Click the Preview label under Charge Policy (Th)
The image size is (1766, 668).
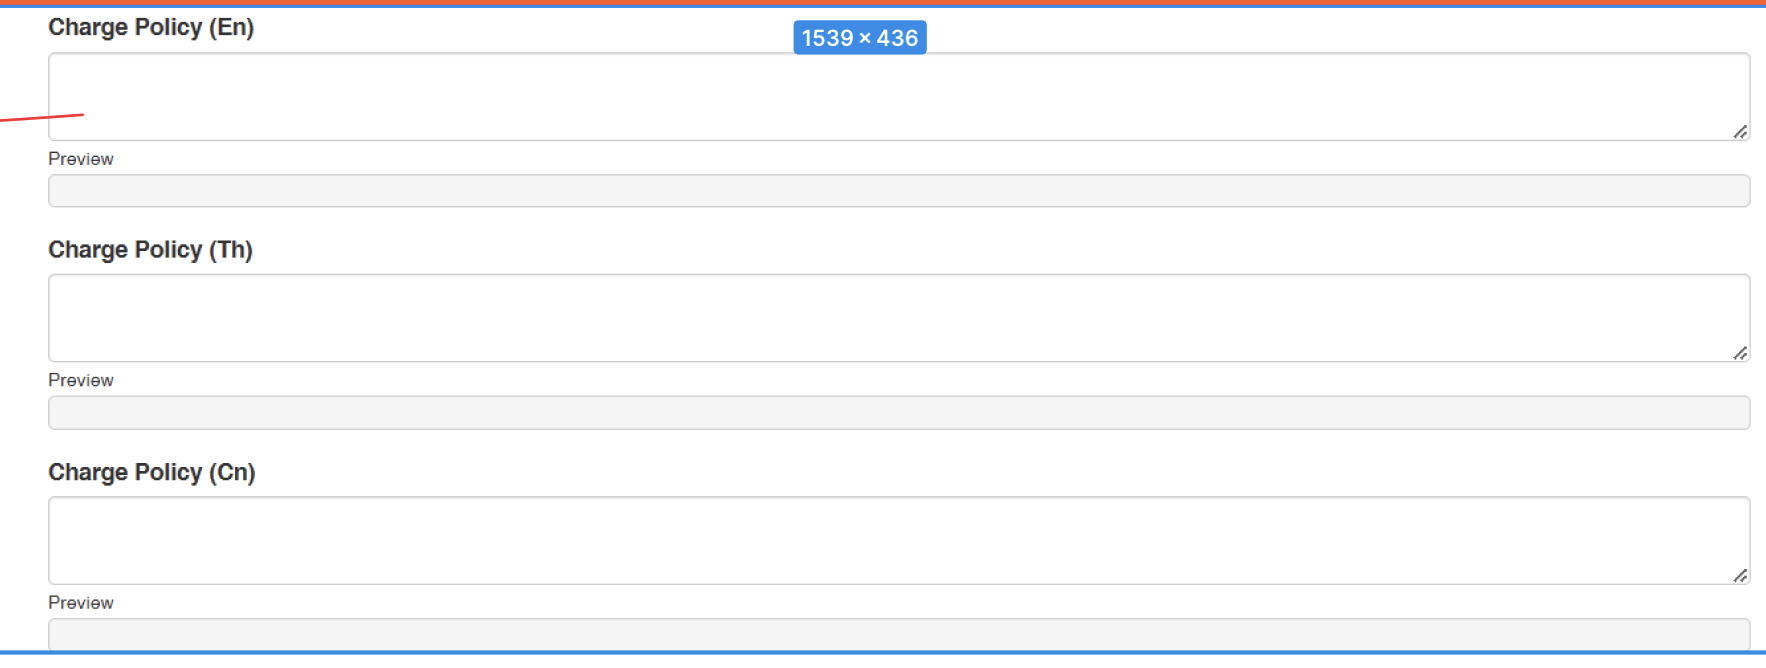[x=81, y=380]
